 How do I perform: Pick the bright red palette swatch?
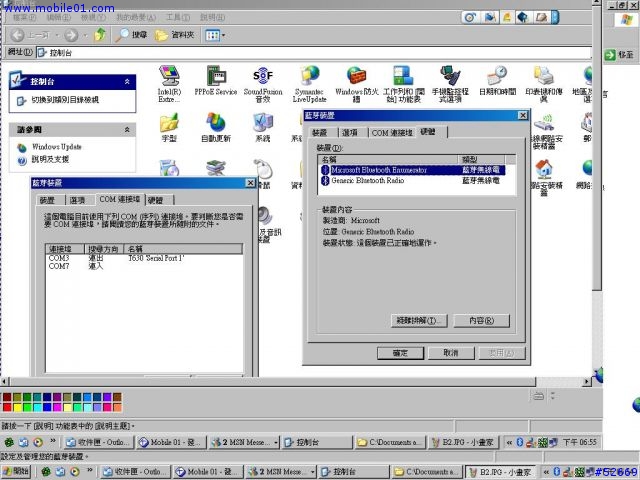tap(7, 407)
